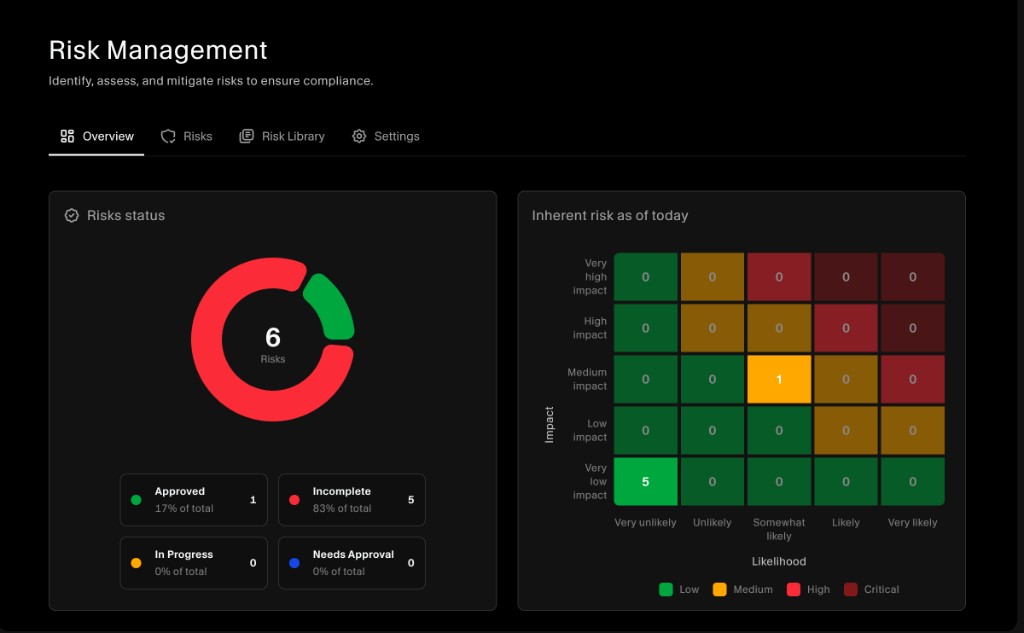Screen dimensions: 1024x633
Task: Open the Risk Library tab
Action: coord(282,137)
